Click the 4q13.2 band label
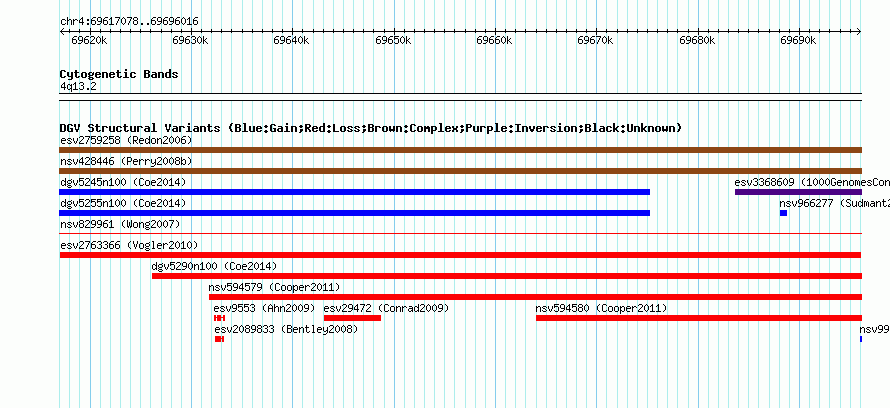Image resolution: width=890 pixels, height=408 pixels. (78, 86)
